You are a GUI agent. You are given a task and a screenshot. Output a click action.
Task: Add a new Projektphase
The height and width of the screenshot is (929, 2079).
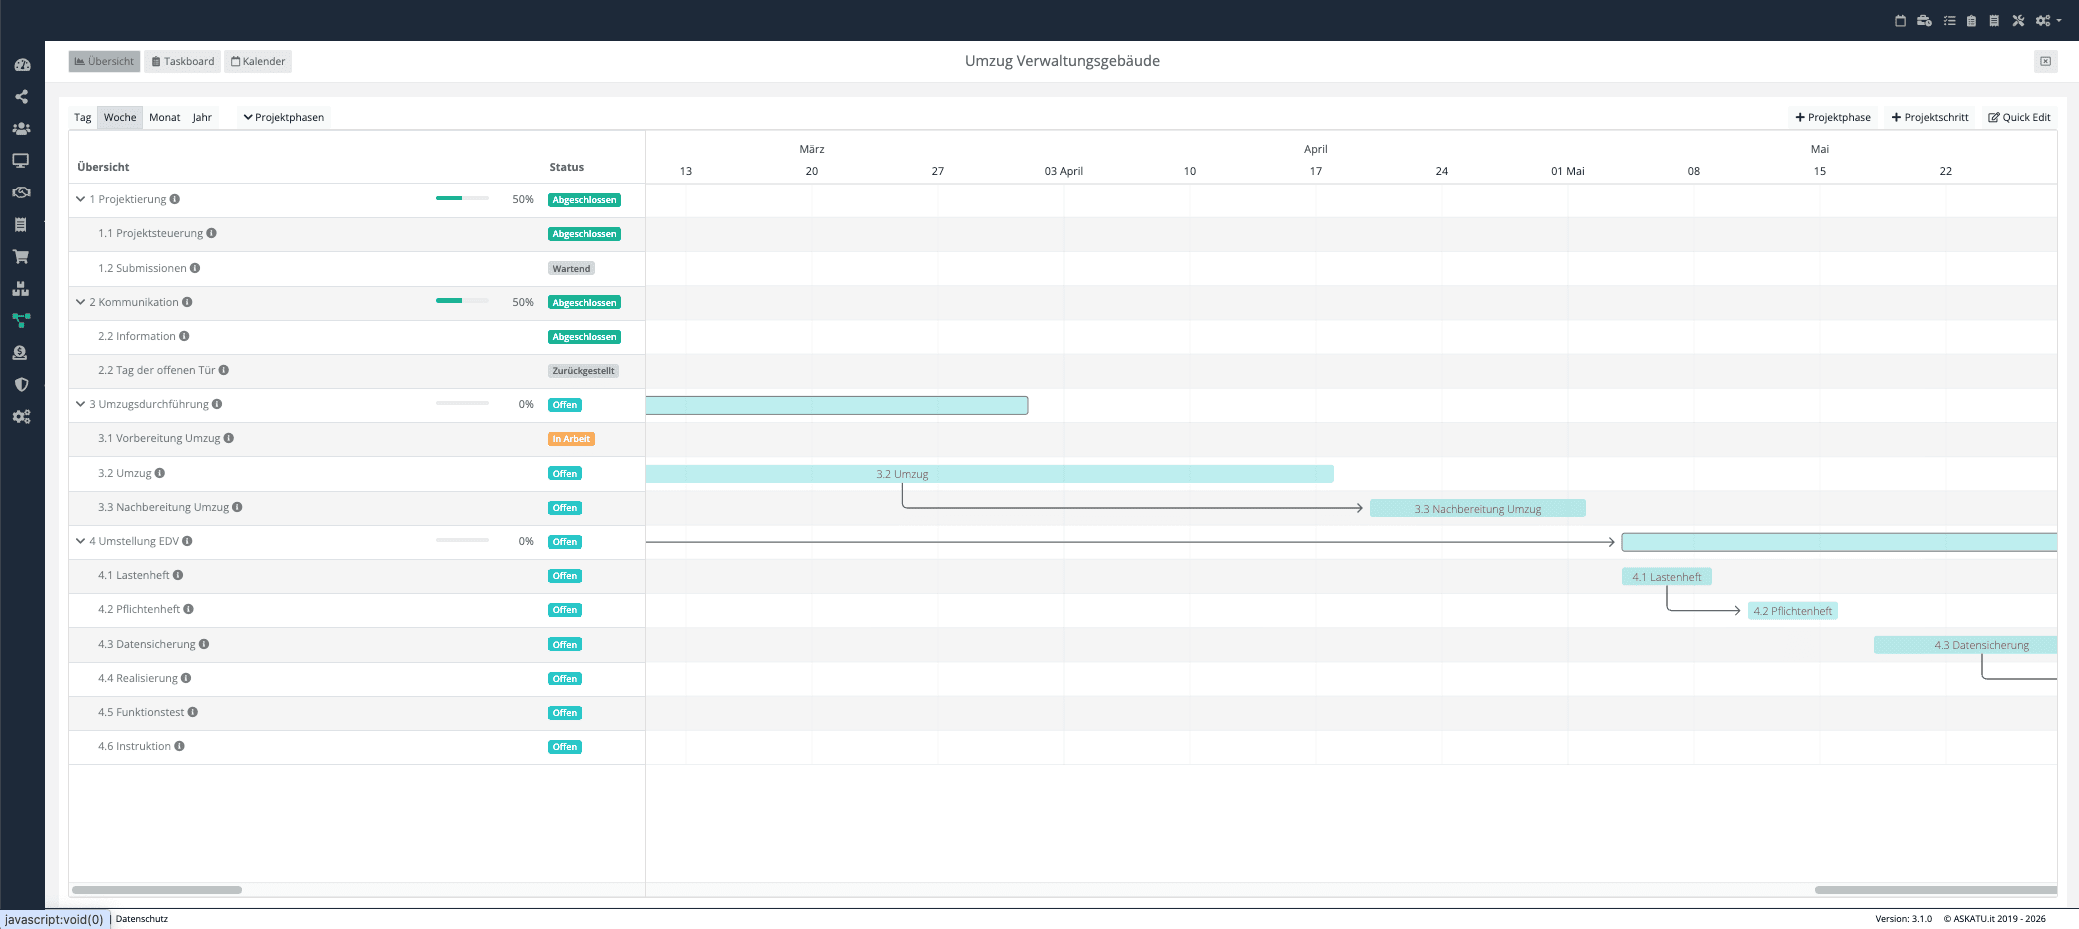point(1833,117)
